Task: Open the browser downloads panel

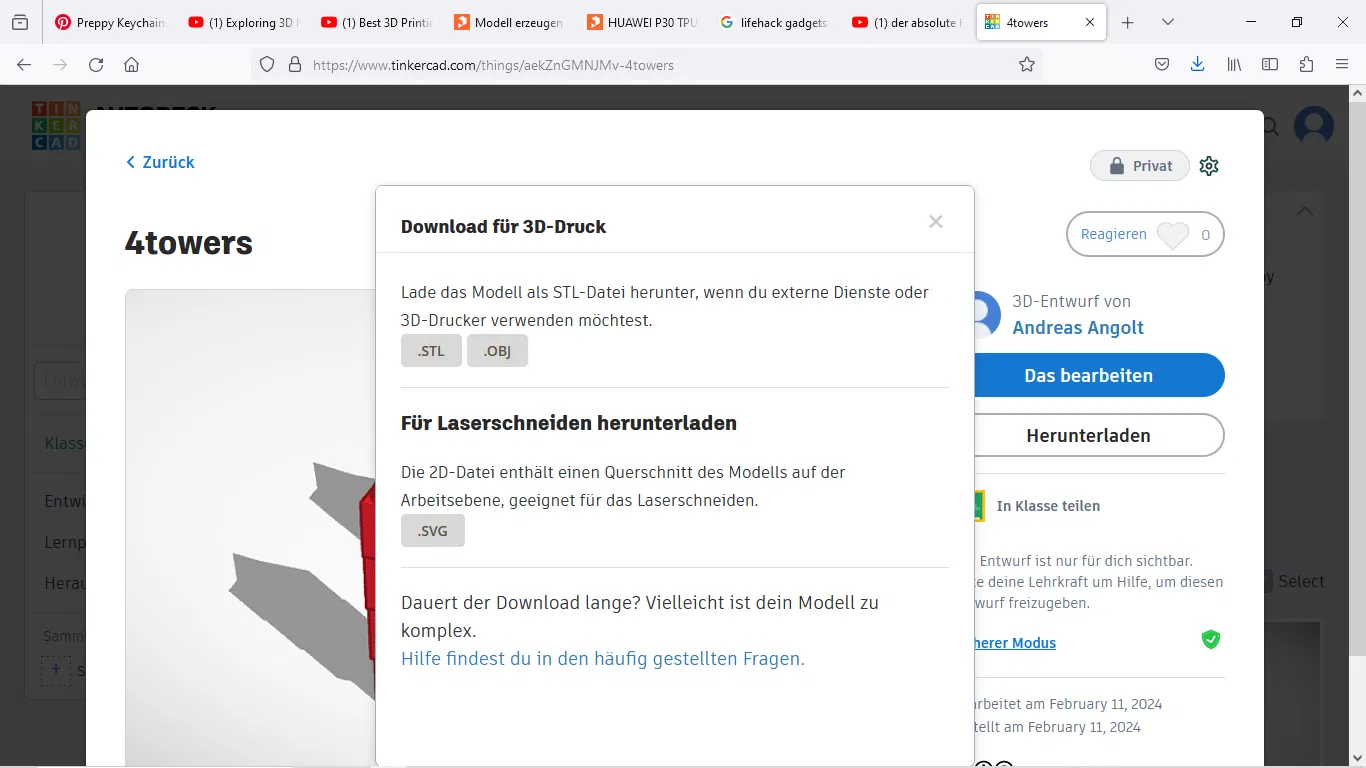Action: pyautogui.click(x=1198, y=64)
